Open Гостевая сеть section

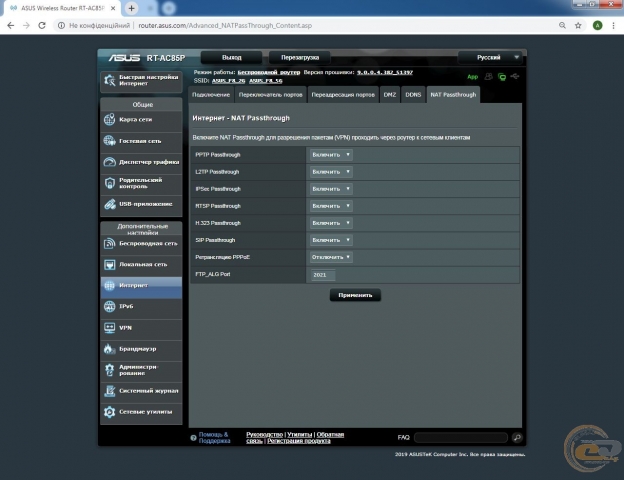pyautogui.click(x=141, y=141)
